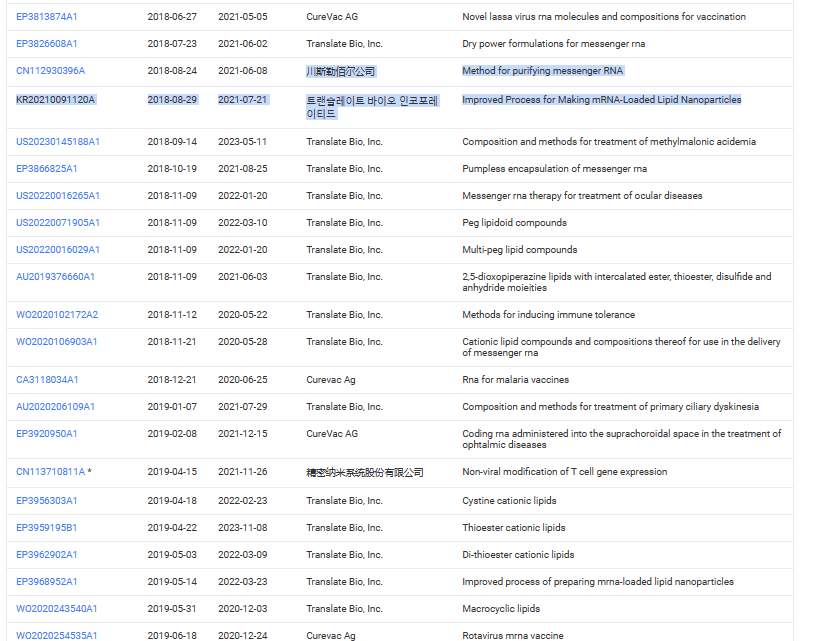
Task: Click priority date 2019-01-07
Action: click(x=172, y=407)
